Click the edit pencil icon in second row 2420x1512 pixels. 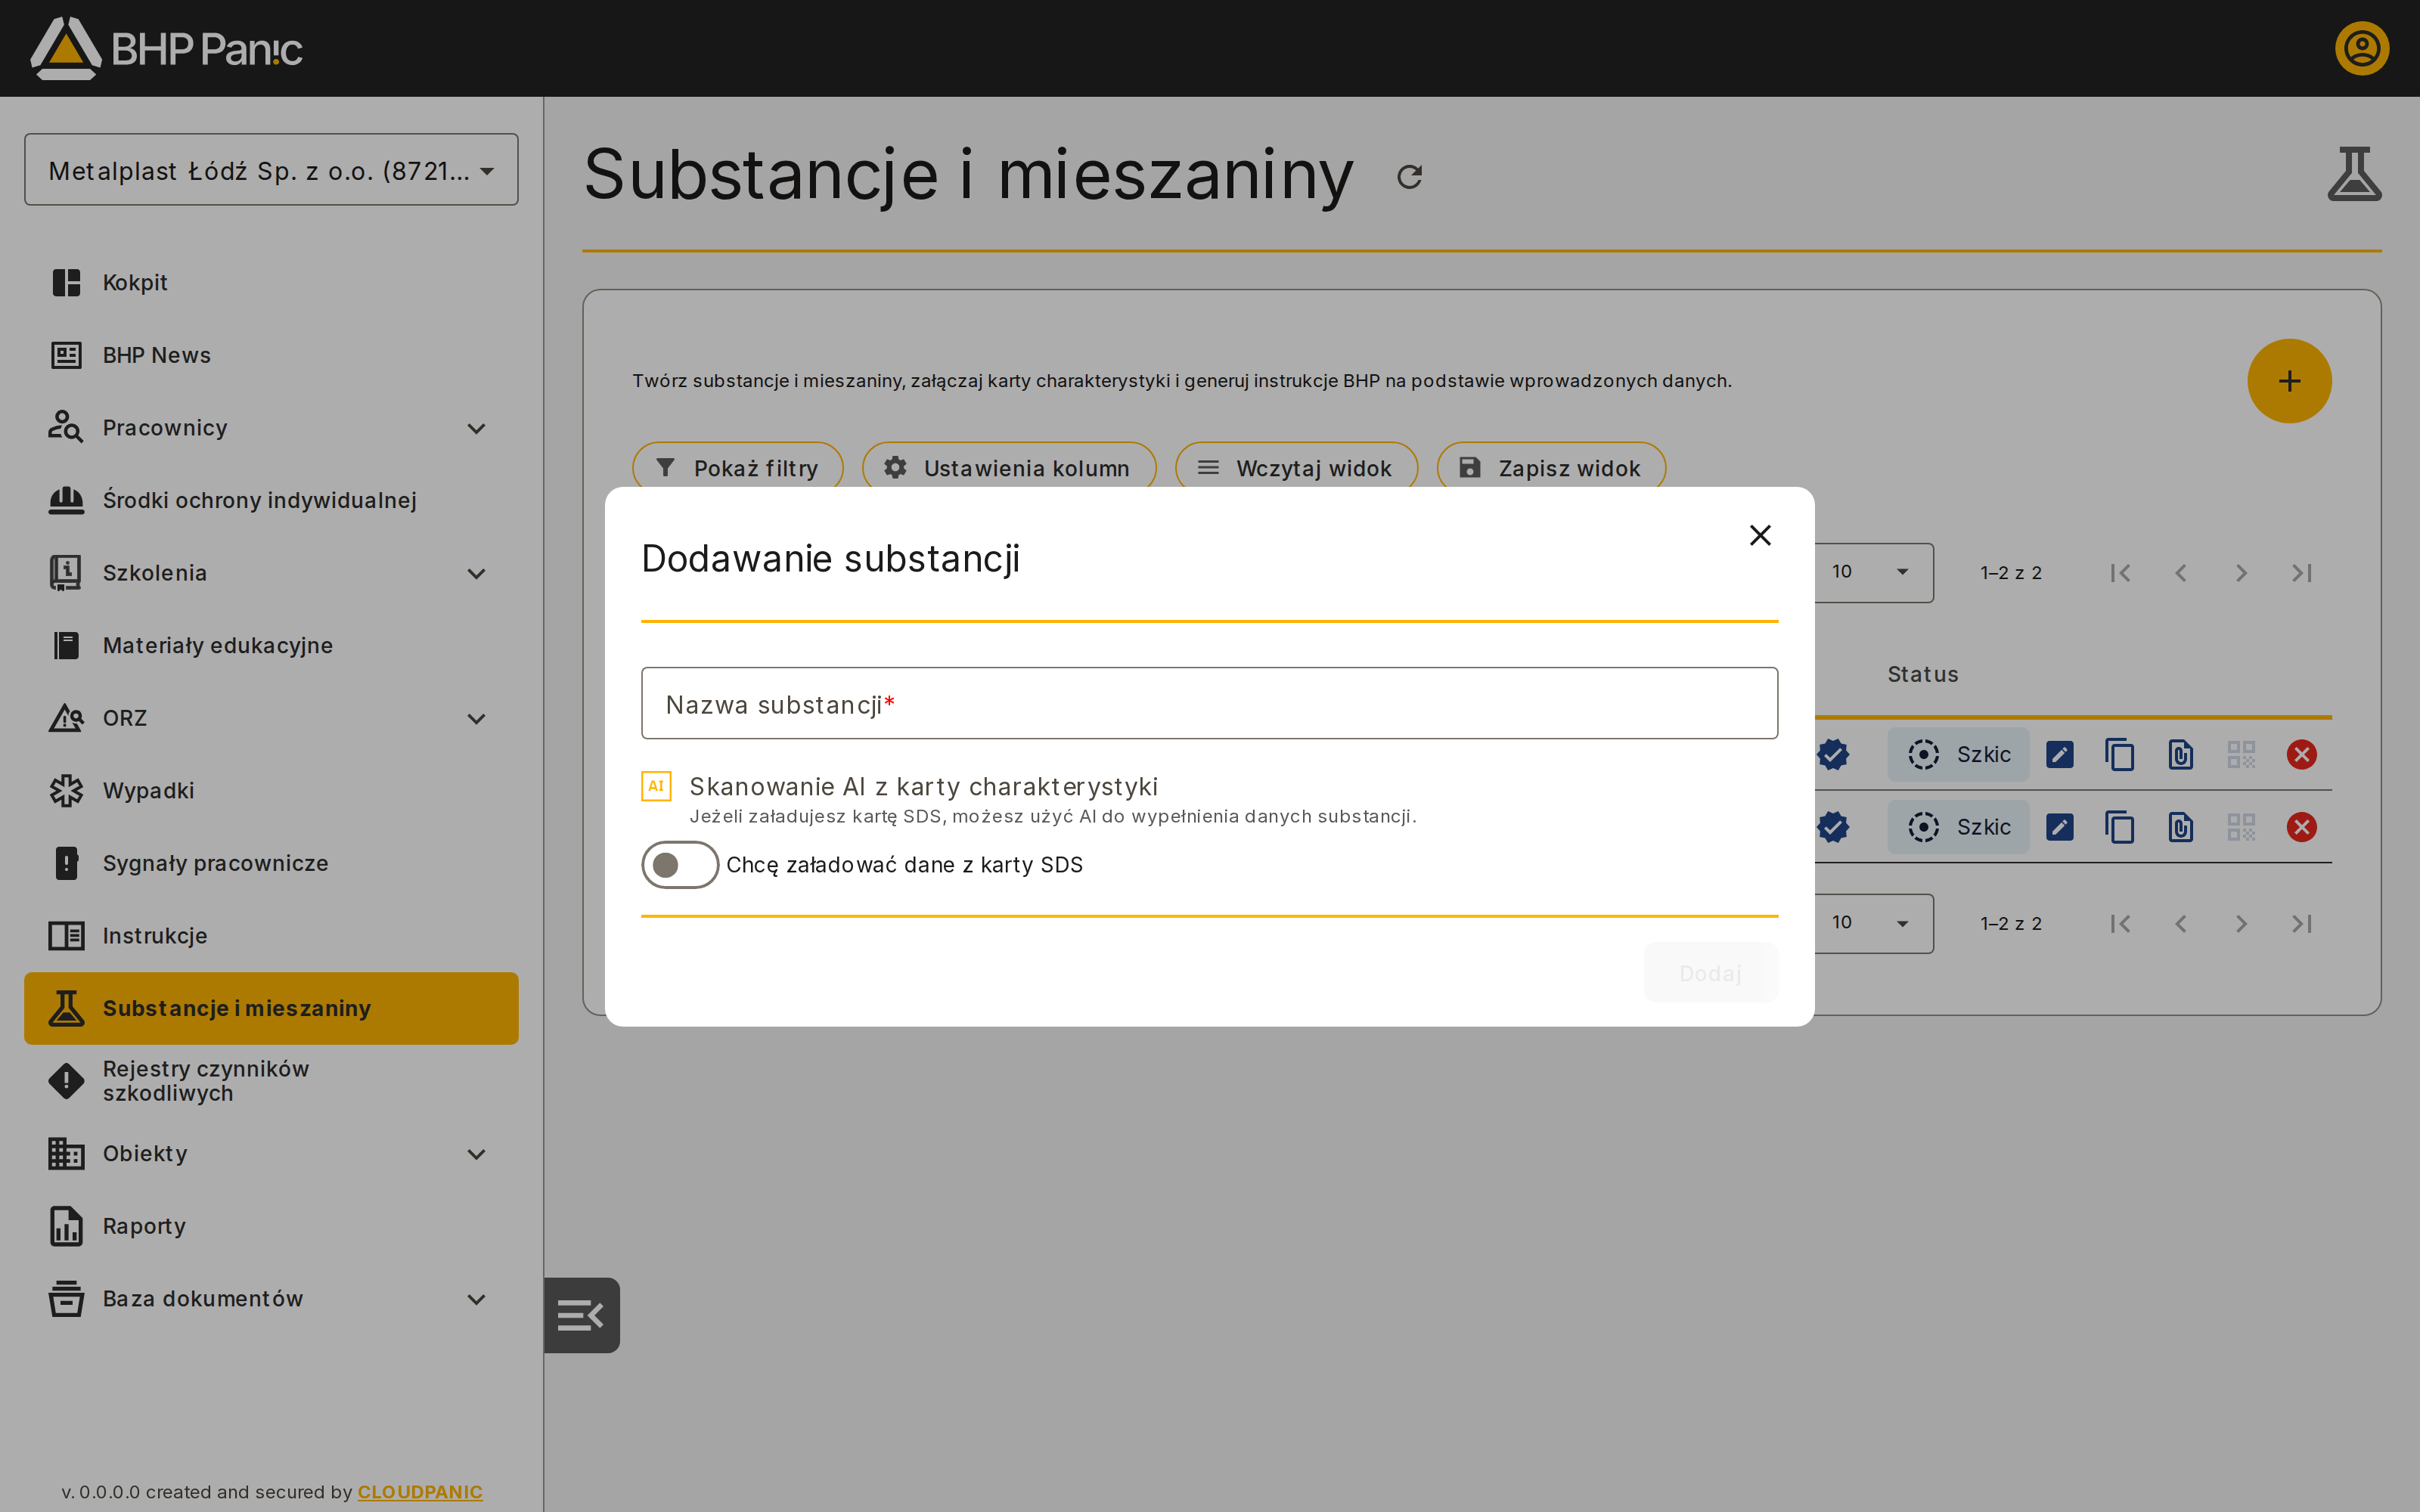point(2059,827)
